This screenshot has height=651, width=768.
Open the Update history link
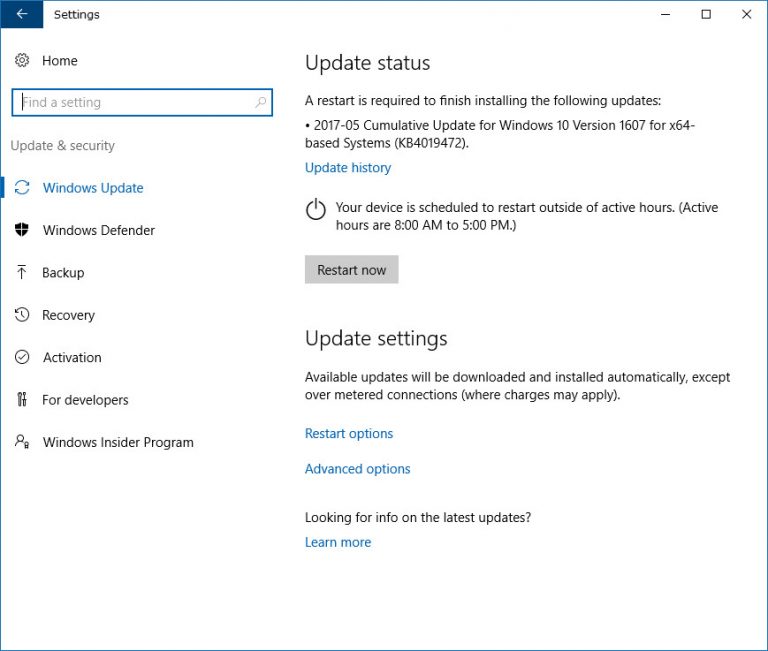click(348, 168)
